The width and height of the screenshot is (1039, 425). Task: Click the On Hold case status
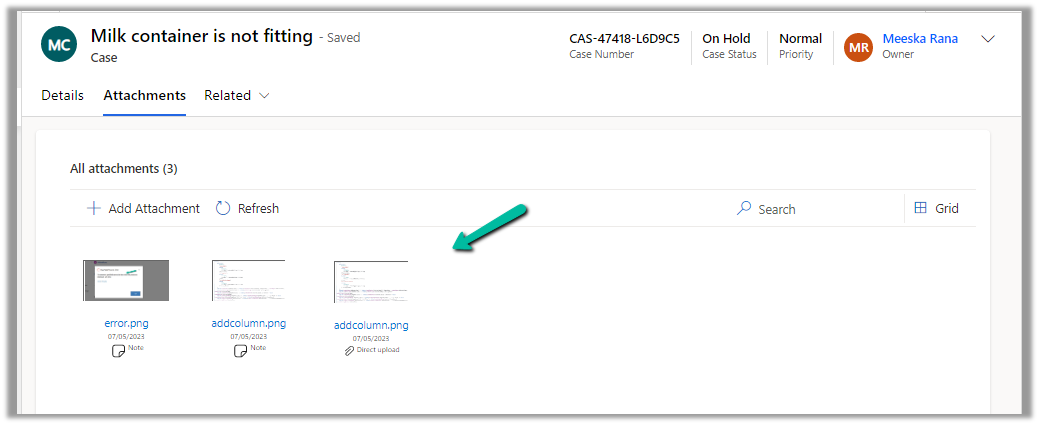pos(726,38)
